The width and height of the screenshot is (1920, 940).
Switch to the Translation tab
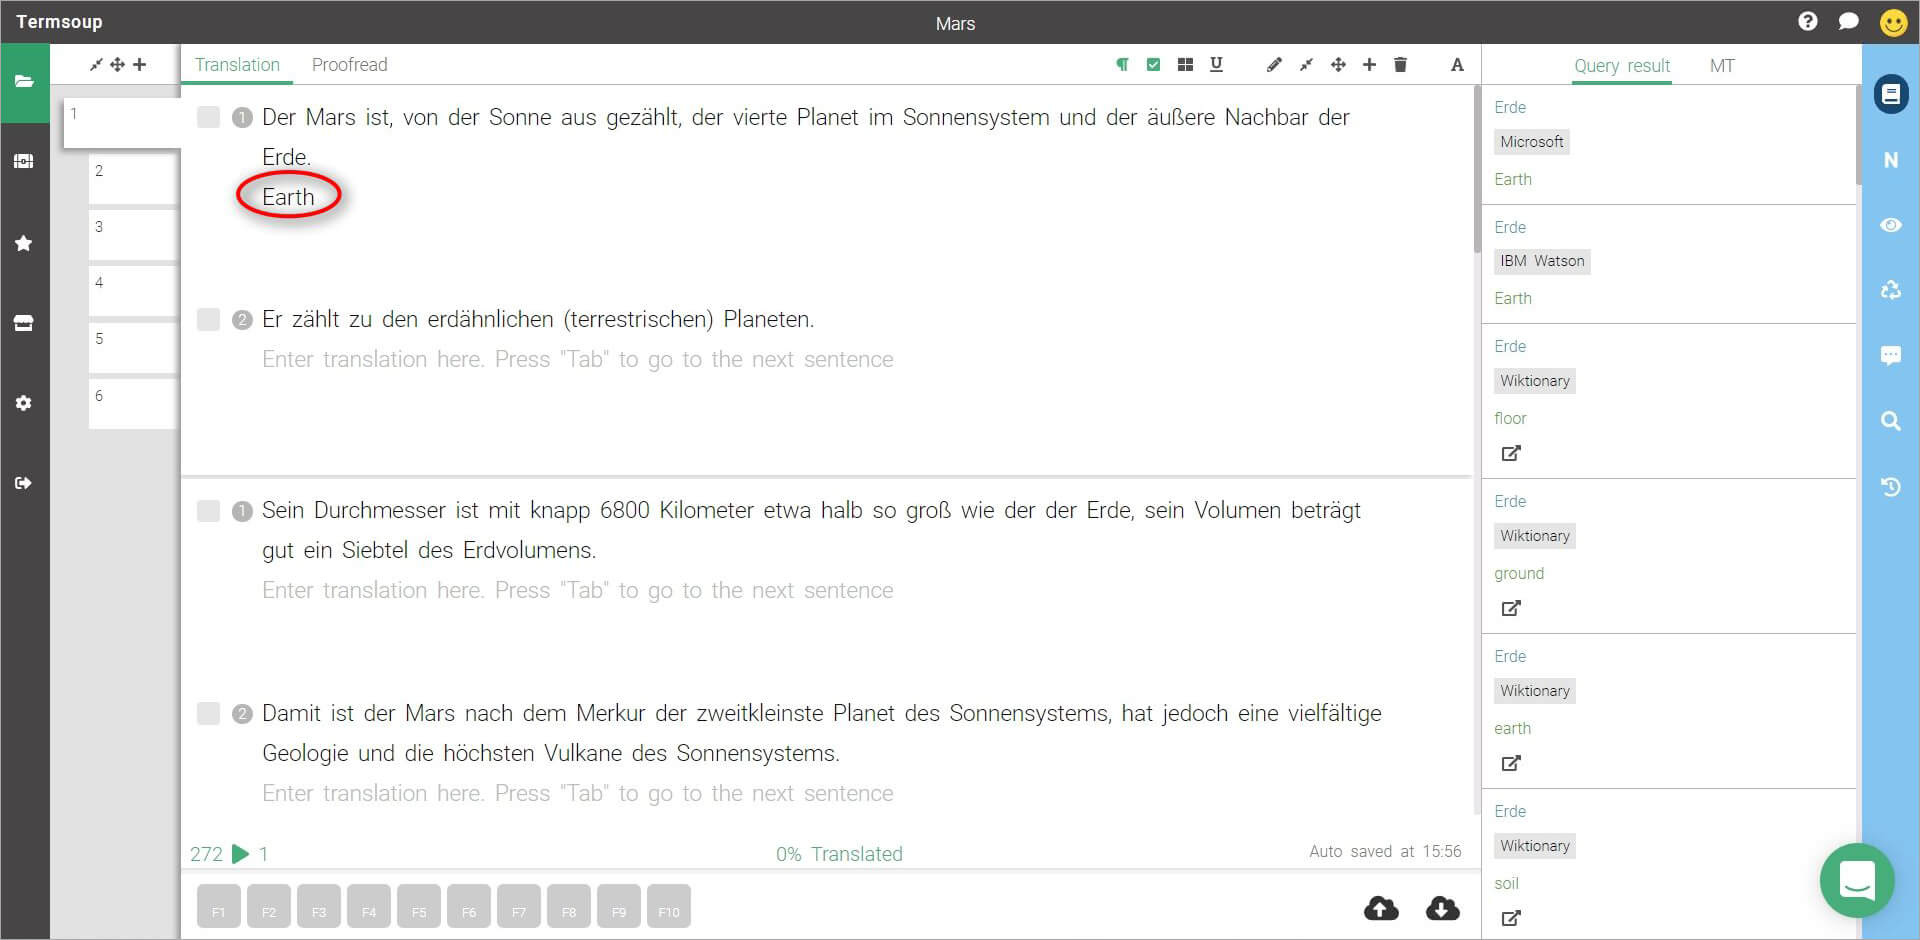pos(237,65)
